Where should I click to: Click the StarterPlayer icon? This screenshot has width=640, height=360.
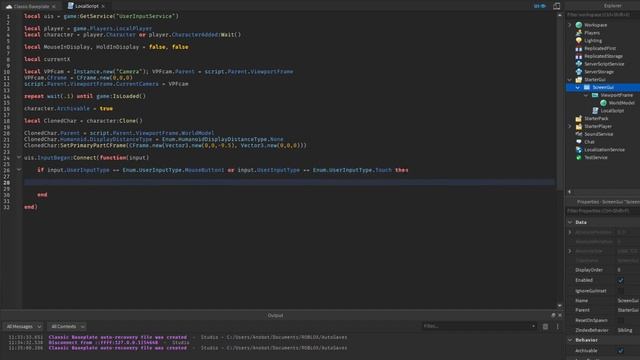pyautogui.click(x=578, y=126)
